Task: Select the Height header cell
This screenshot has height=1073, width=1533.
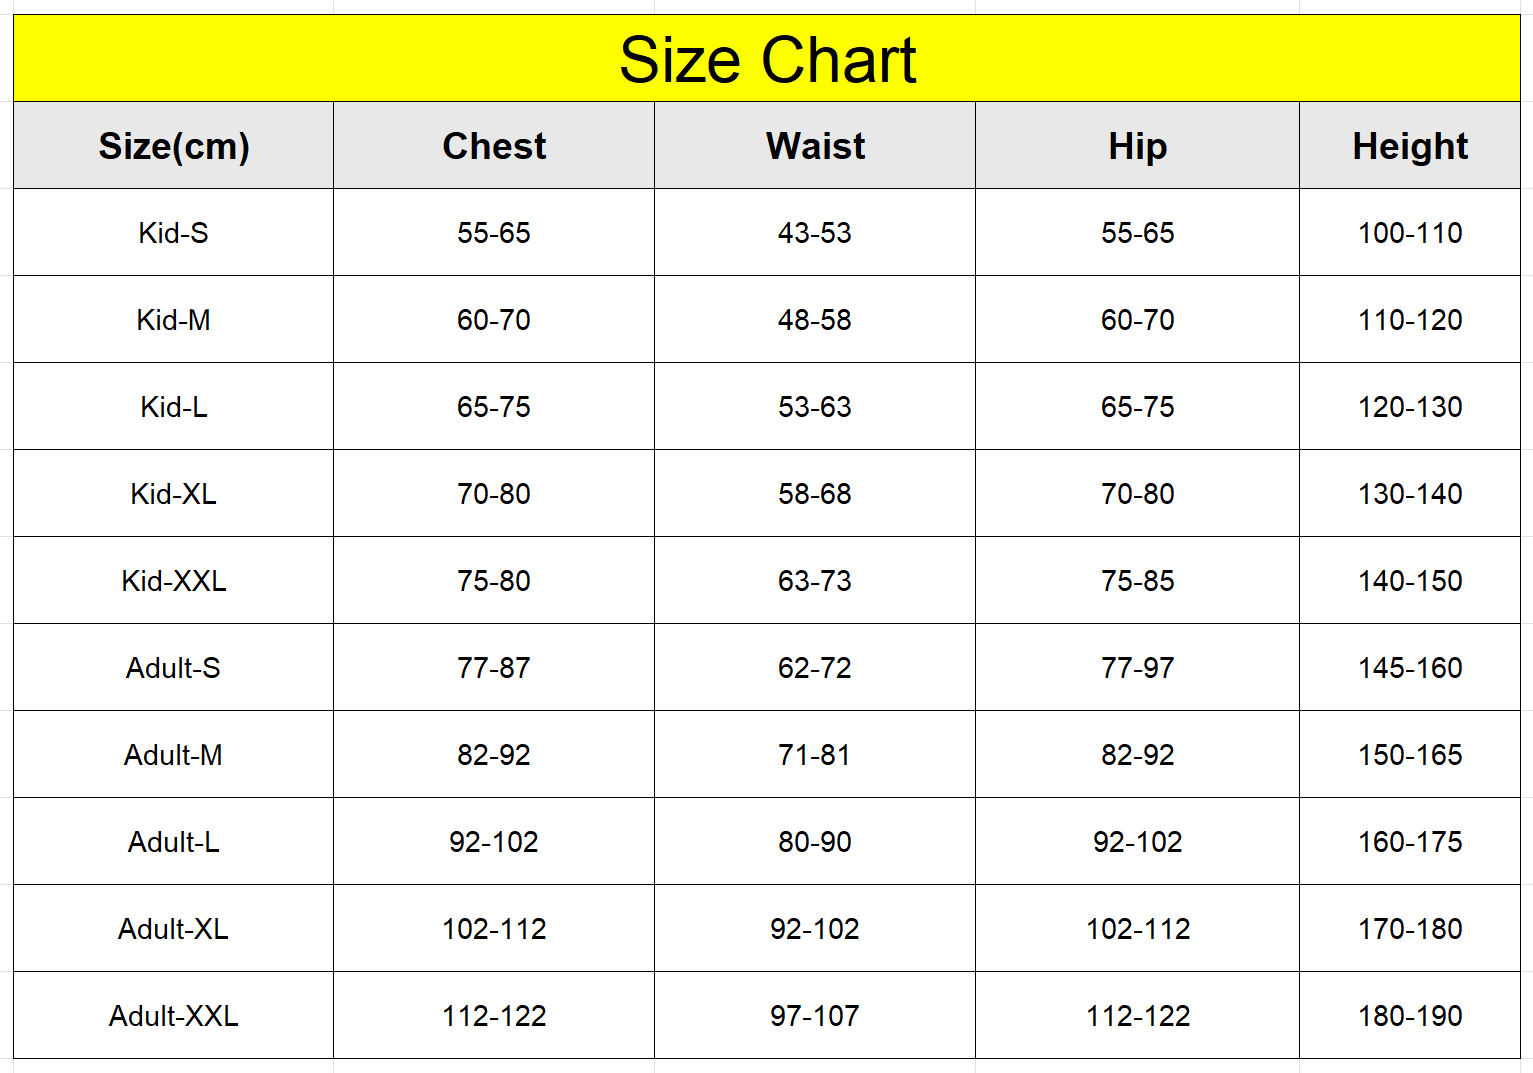Action: point(1410,145)
